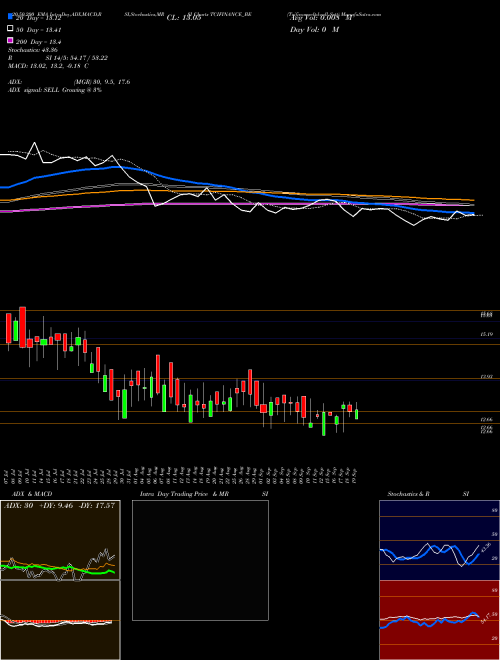The width and height of the screenshot is (500, 660).
Task: Click the 'Day Vol: 0 M' text
Action: coord(314,30)
